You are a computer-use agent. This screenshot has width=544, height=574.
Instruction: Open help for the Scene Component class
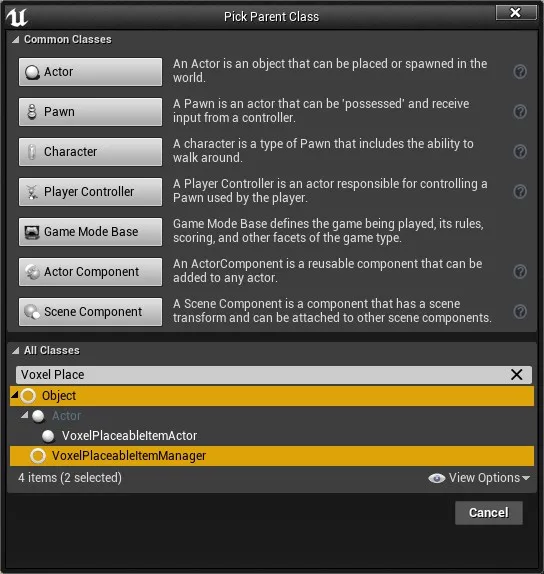pos(520,312)
